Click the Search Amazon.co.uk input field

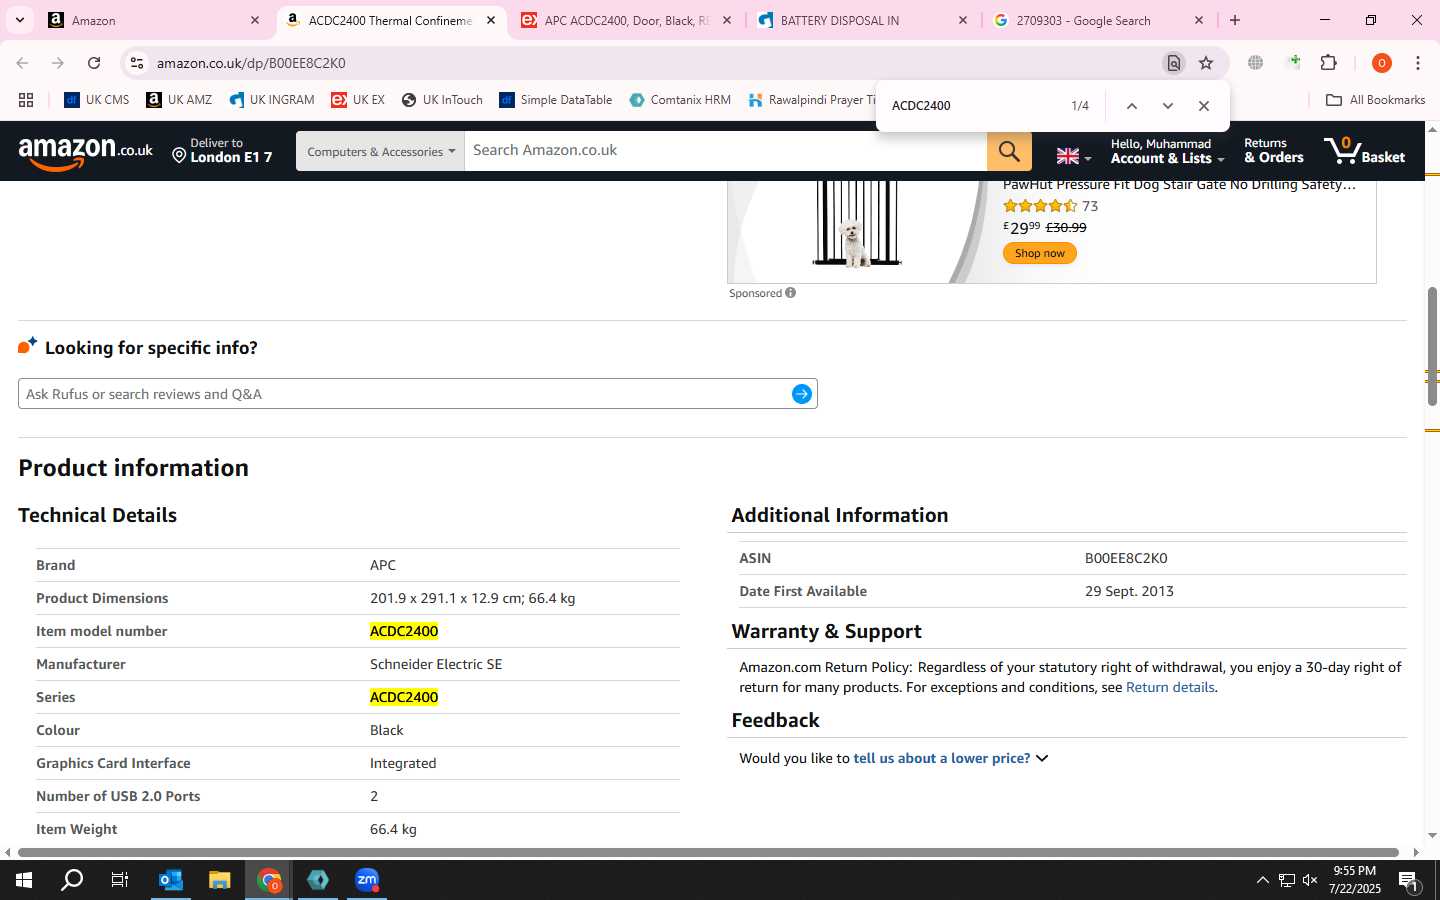(x=725, y=151)
